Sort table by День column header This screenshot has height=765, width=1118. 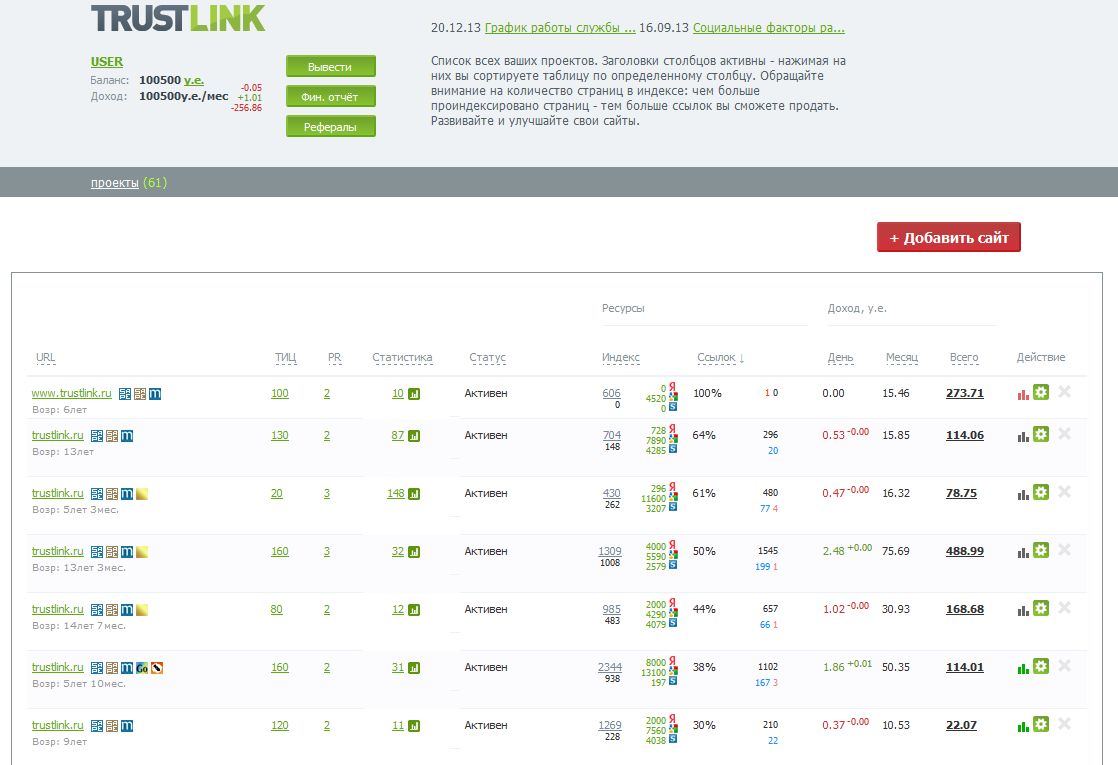point(841,357)
